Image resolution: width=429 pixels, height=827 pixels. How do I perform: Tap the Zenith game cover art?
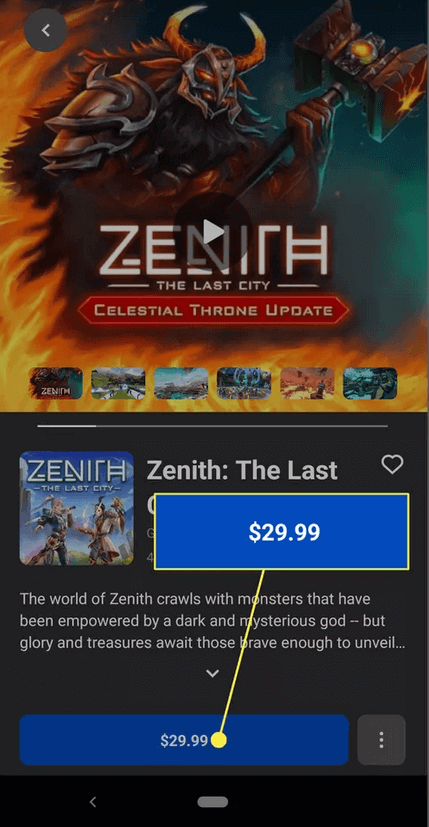(77, 508)
